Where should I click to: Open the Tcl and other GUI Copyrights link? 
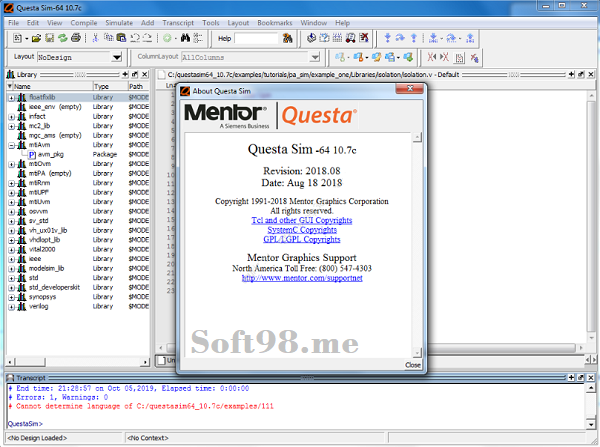pos(302,220)
